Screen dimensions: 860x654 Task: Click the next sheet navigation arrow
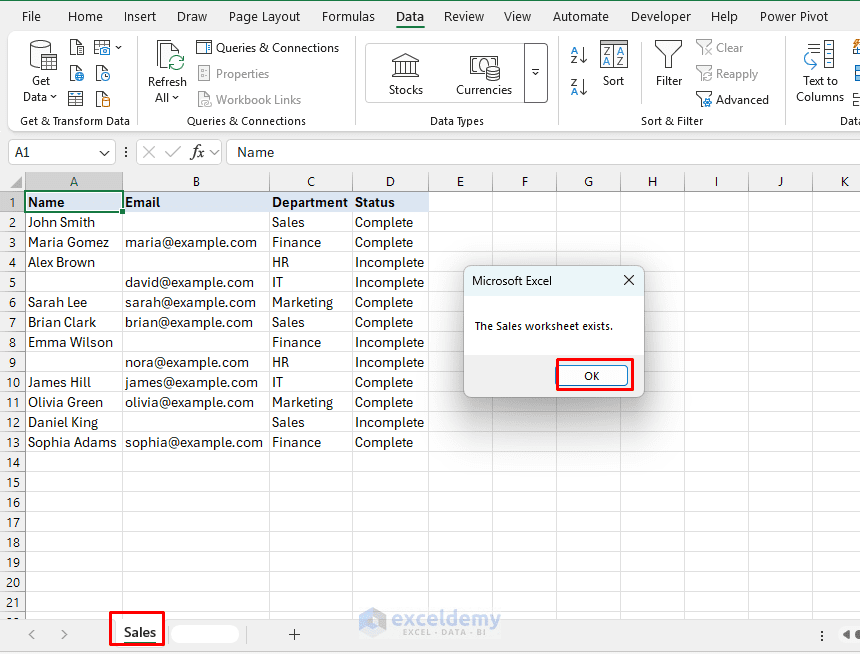pos(64,635)
